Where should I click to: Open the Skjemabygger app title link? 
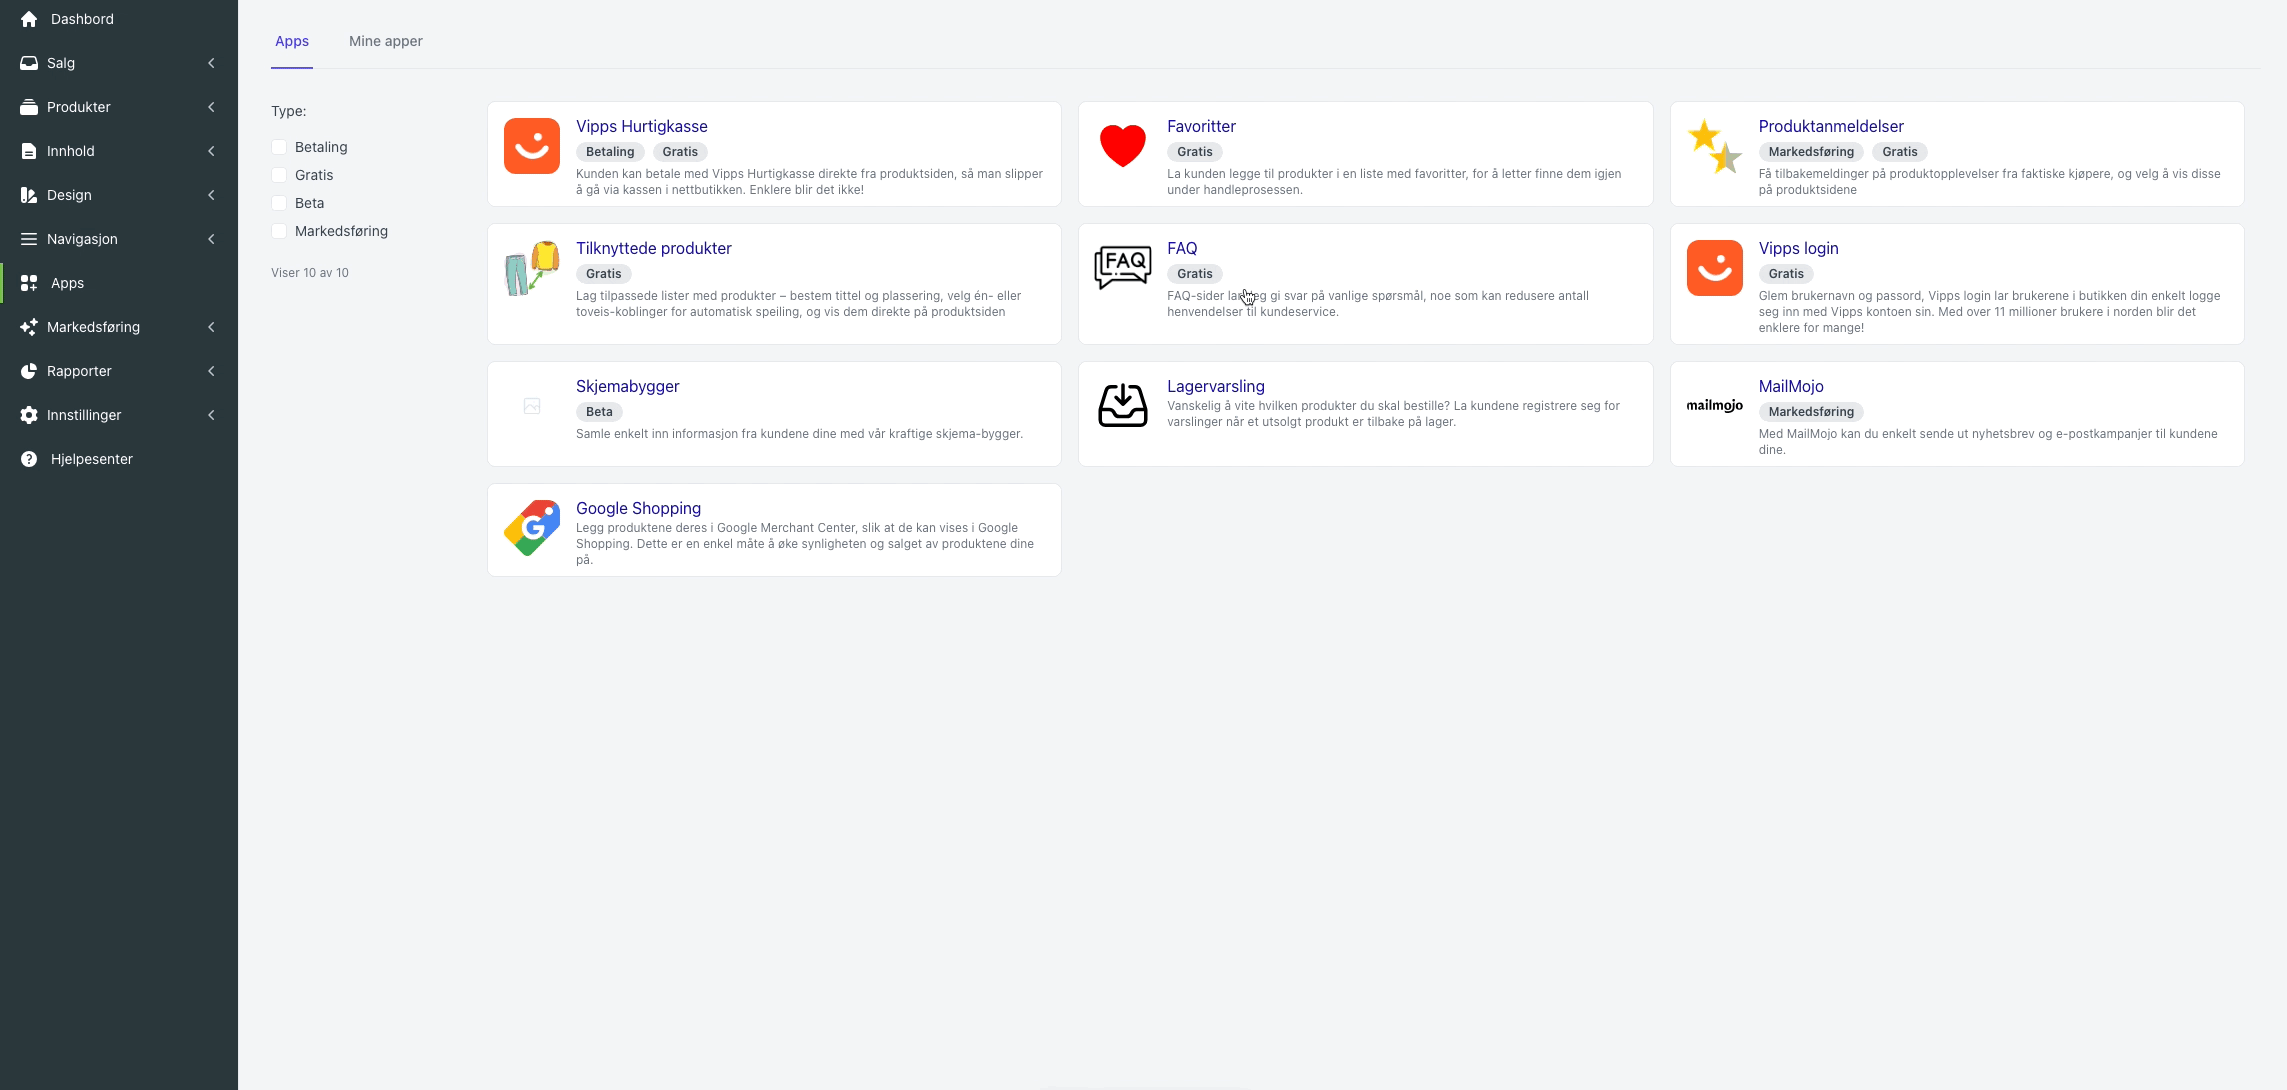click(627, 386)
